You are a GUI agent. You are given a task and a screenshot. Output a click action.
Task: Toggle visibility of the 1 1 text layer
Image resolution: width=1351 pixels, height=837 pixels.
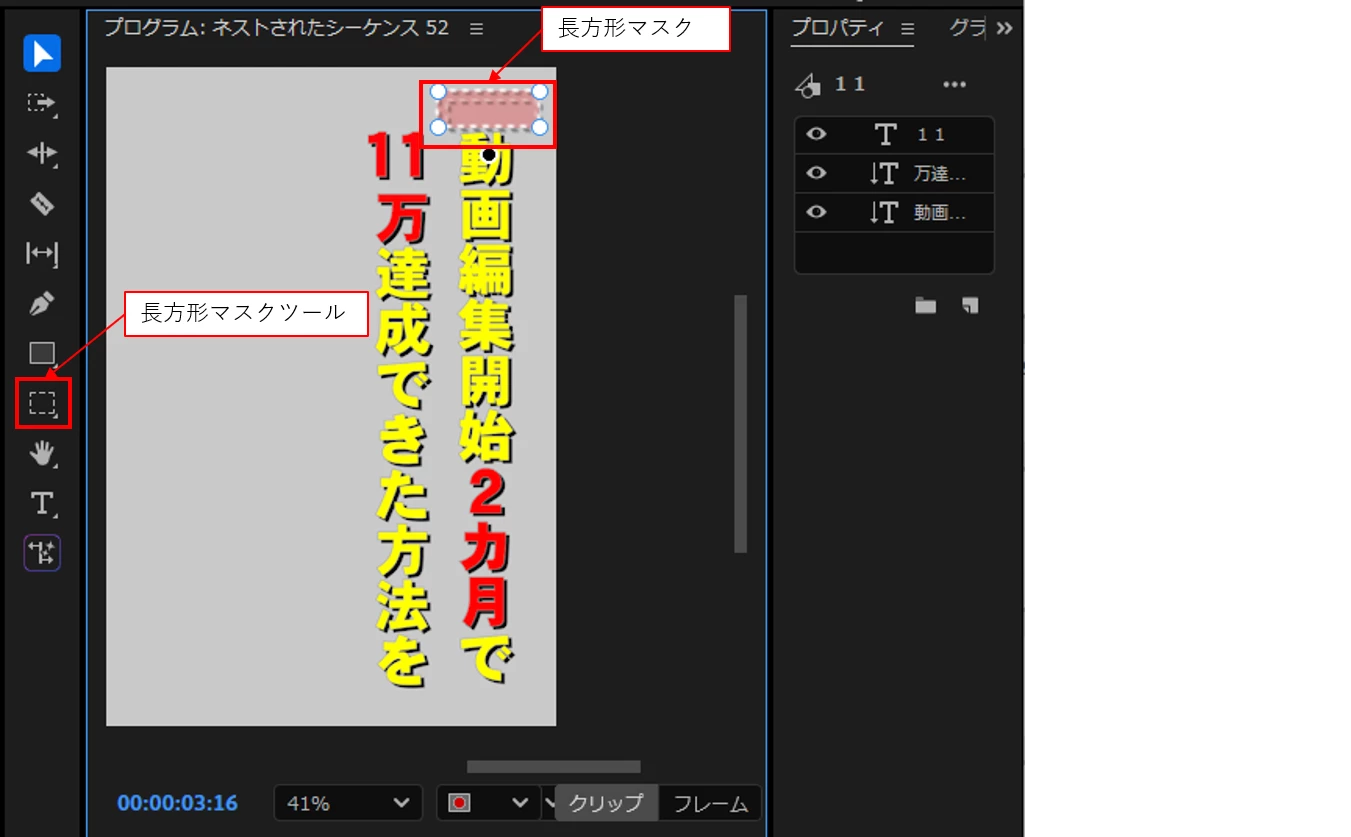click(817, 134)
